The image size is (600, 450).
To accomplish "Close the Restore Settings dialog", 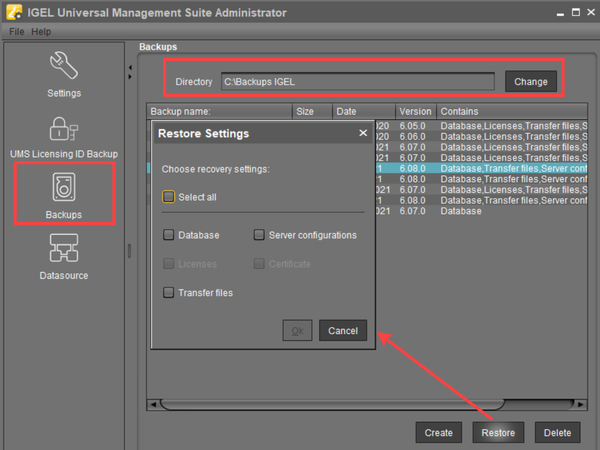I will 363,133.
